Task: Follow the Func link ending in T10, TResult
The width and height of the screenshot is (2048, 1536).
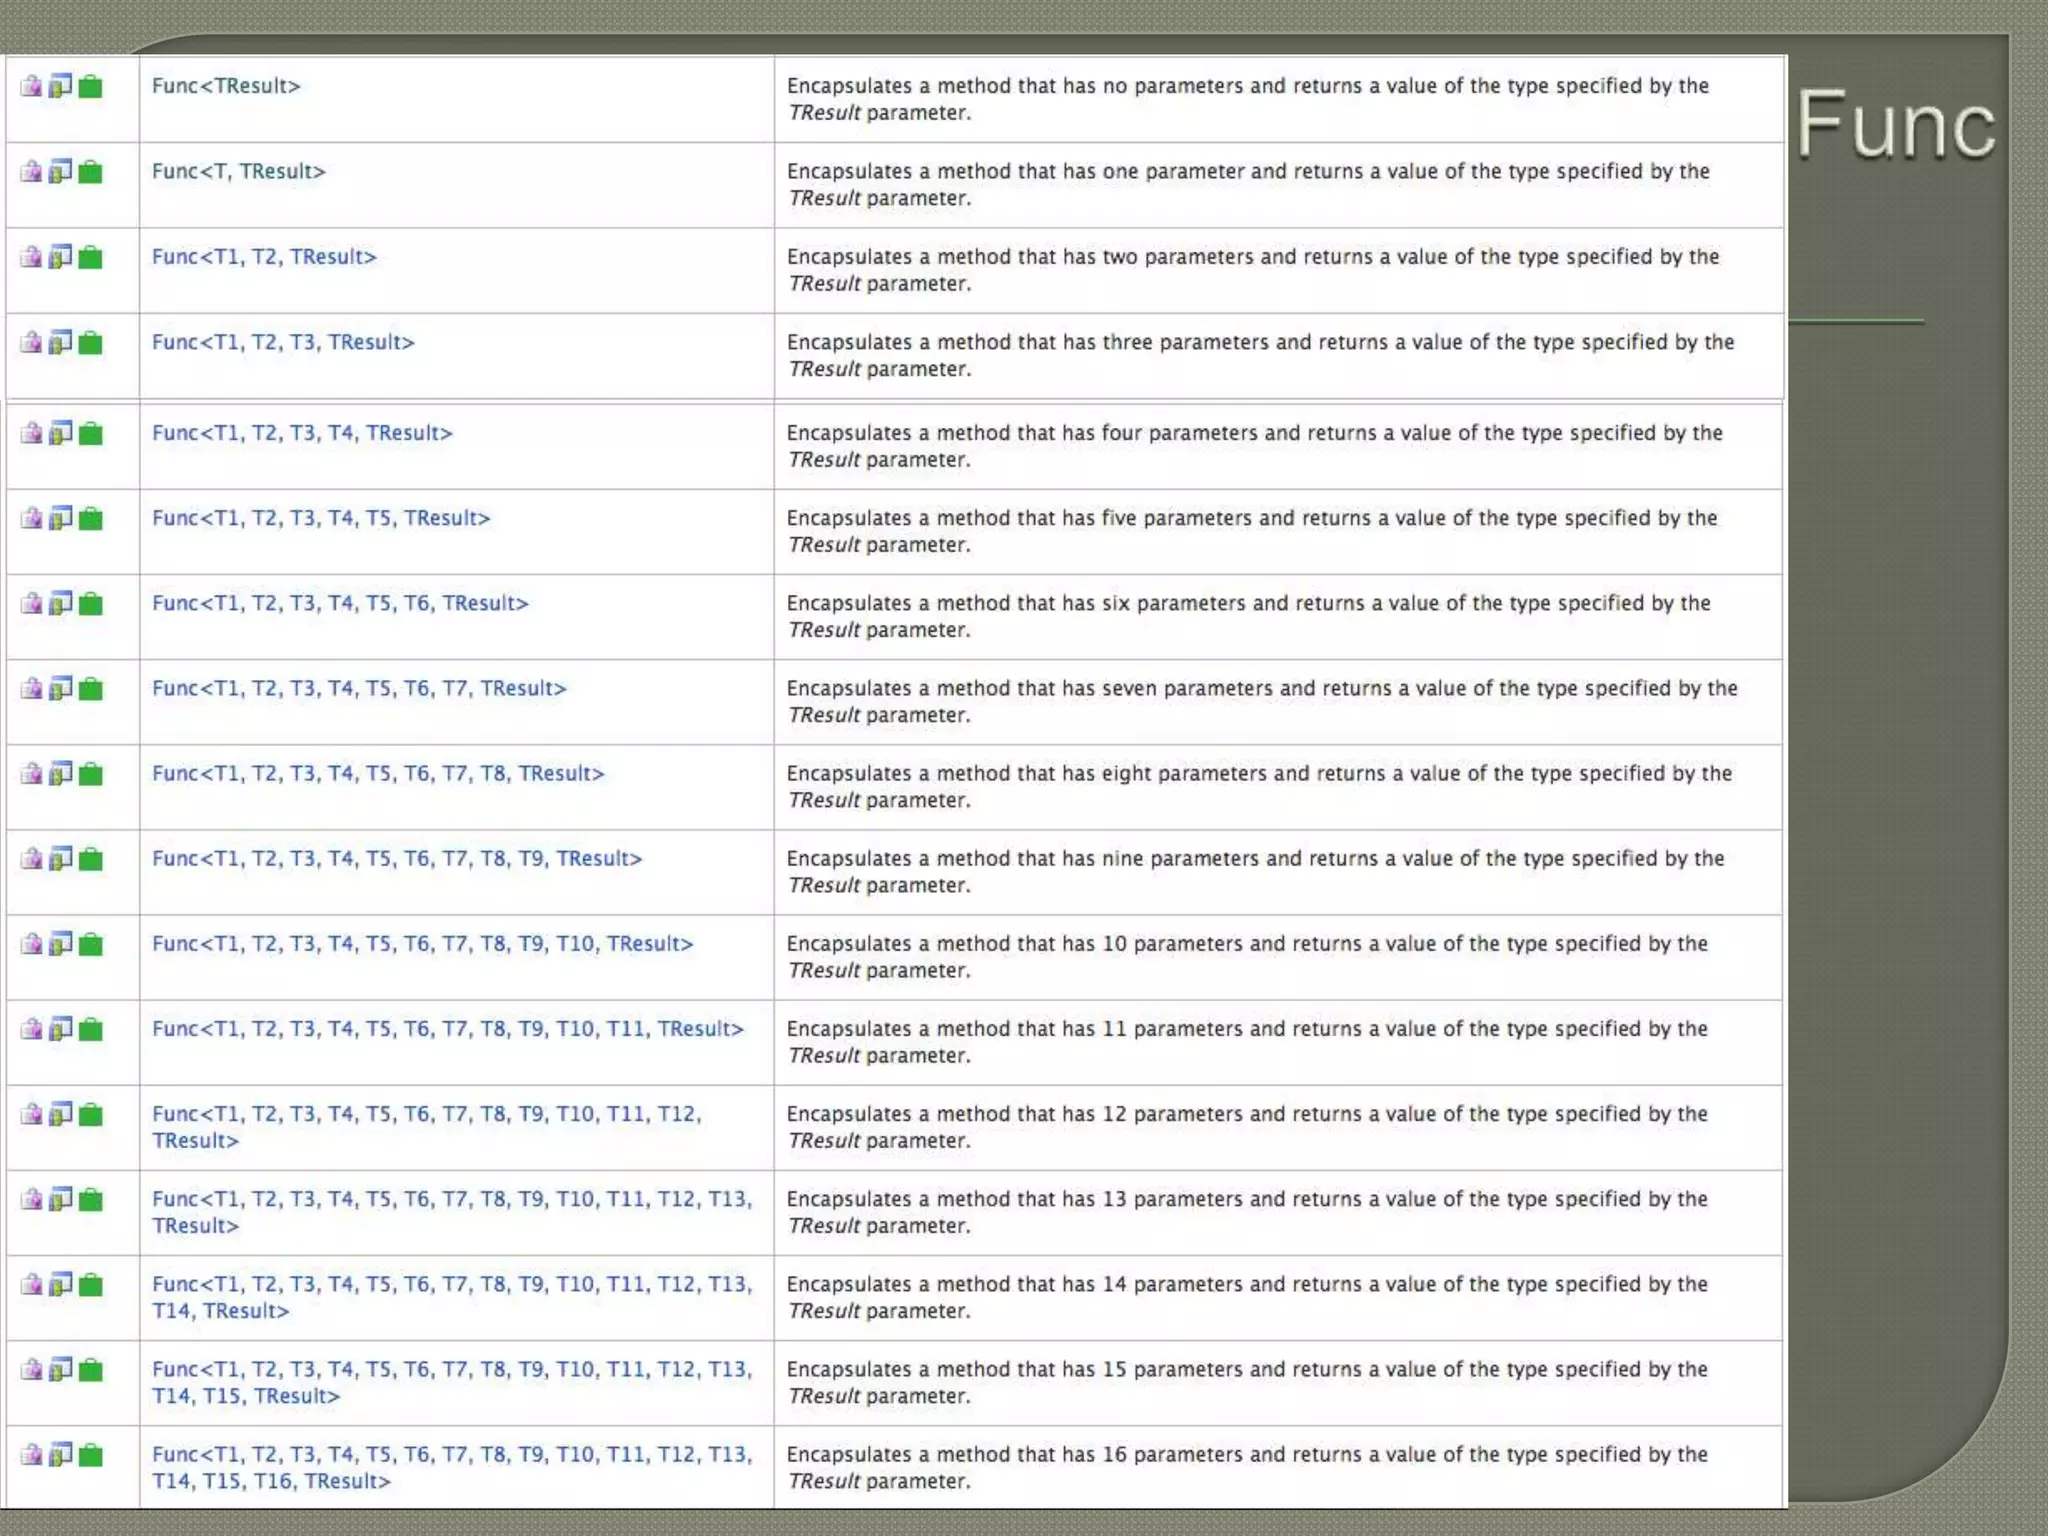Action: pos(422,943)
